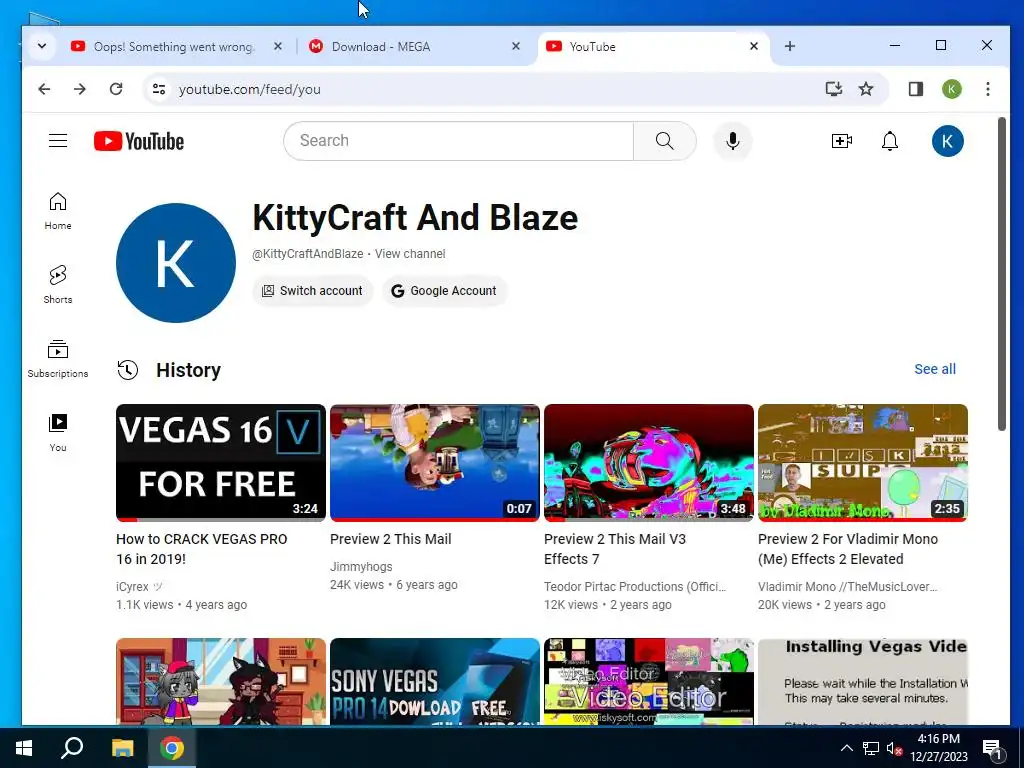
Task: Open taskbar search
Action: 72,748
